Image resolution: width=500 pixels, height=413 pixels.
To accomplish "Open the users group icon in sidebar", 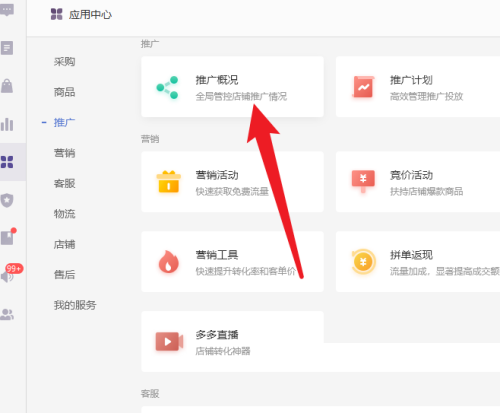I will coord(7,314).
